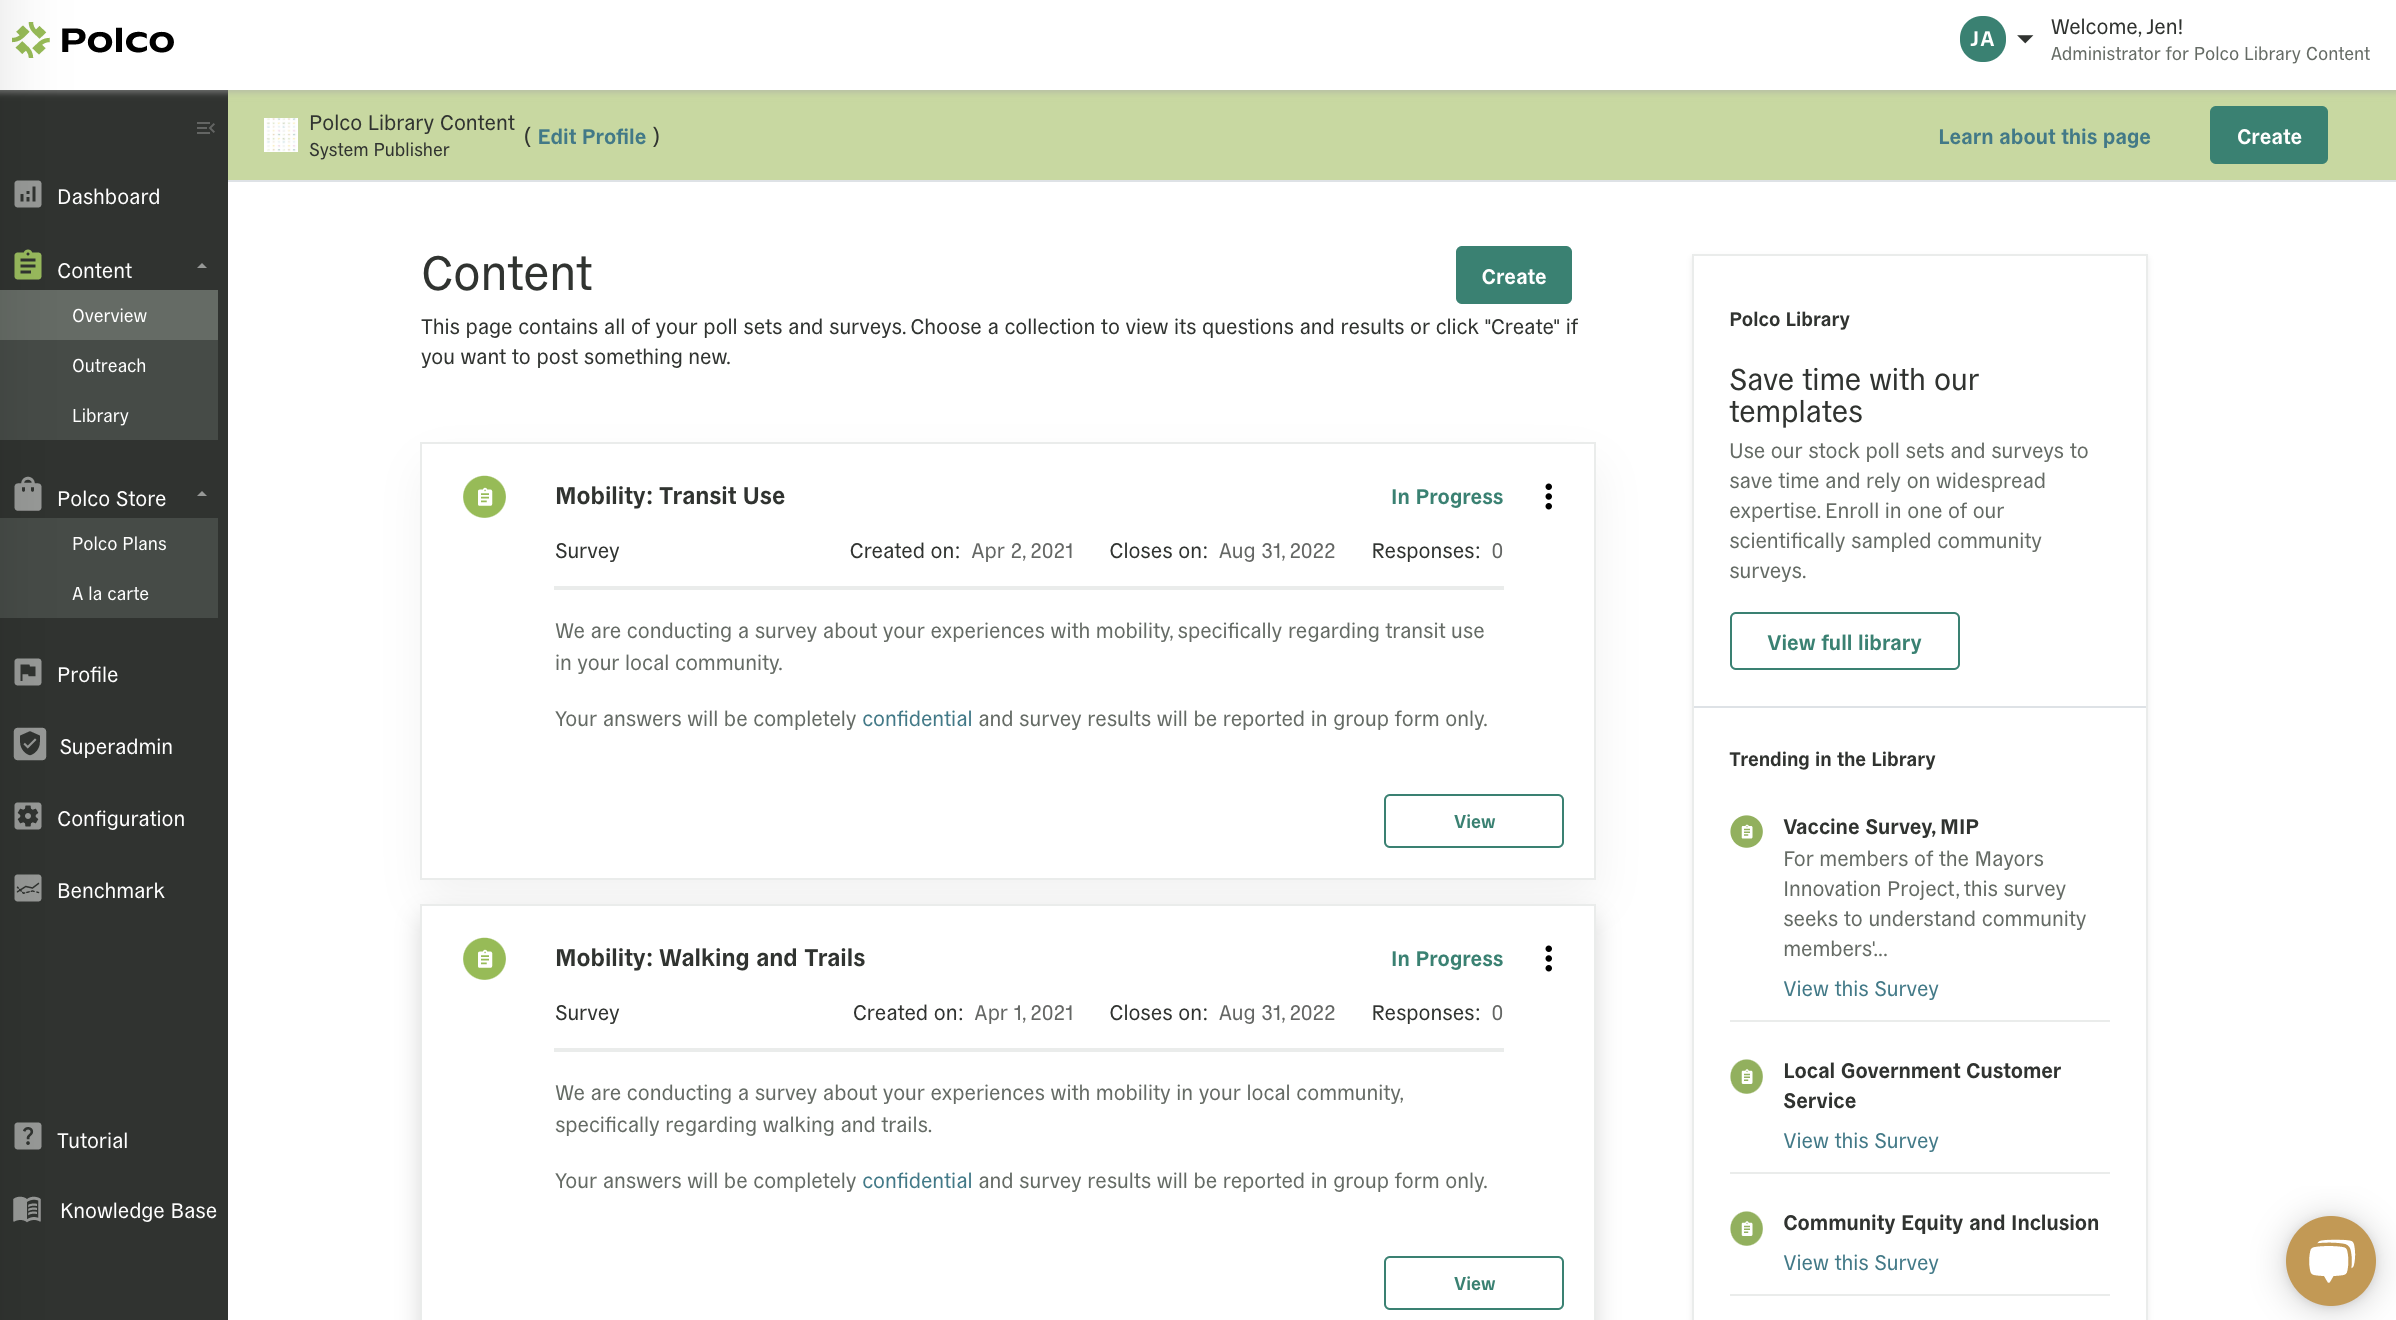Click survey icon beside Mobility: Walking and Trails
2396x1320 pixels.
[x=484, y=959]
